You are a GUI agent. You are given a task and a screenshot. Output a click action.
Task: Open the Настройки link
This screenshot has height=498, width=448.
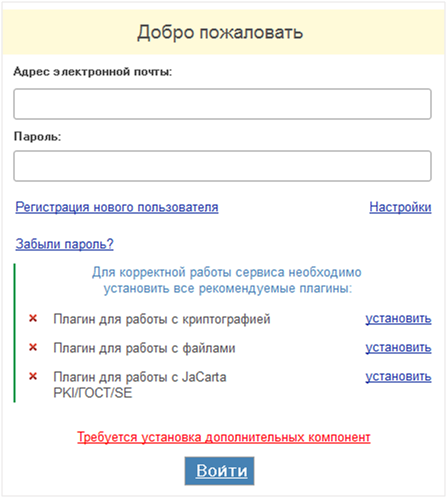point(400,207)
